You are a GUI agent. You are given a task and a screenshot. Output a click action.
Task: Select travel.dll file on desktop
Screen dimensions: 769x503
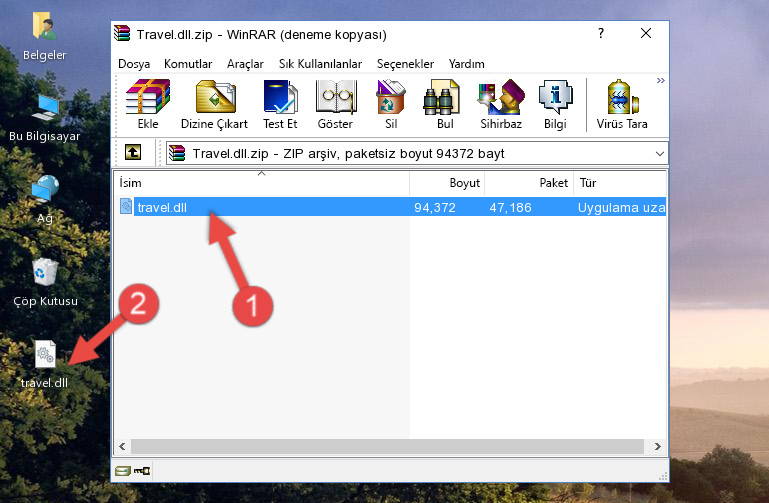pyautogui.click(x=45, y=364)
